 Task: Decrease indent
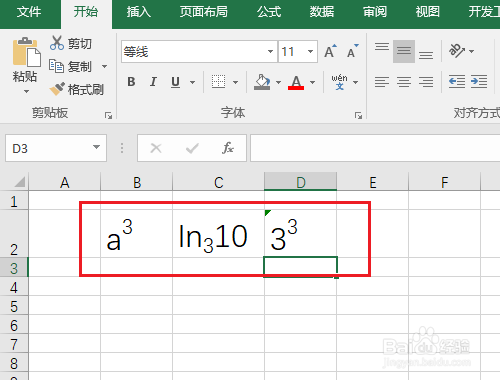click(x=457, y=82)
